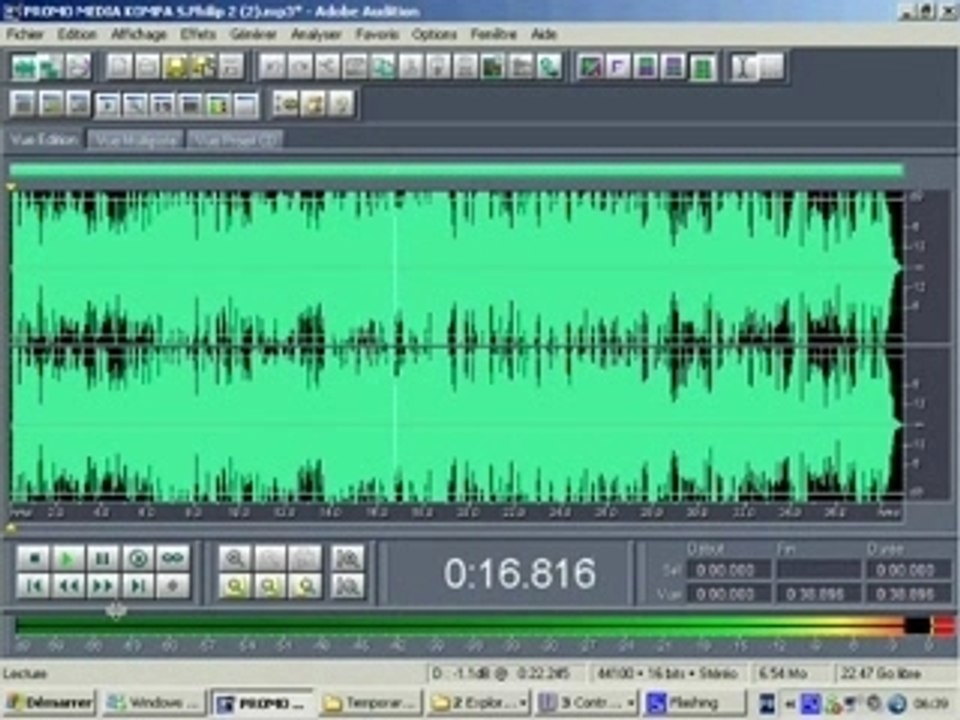Click the large 0:16.816 time display
This screenshot has height=720, width=960.
tap(520, 574)
